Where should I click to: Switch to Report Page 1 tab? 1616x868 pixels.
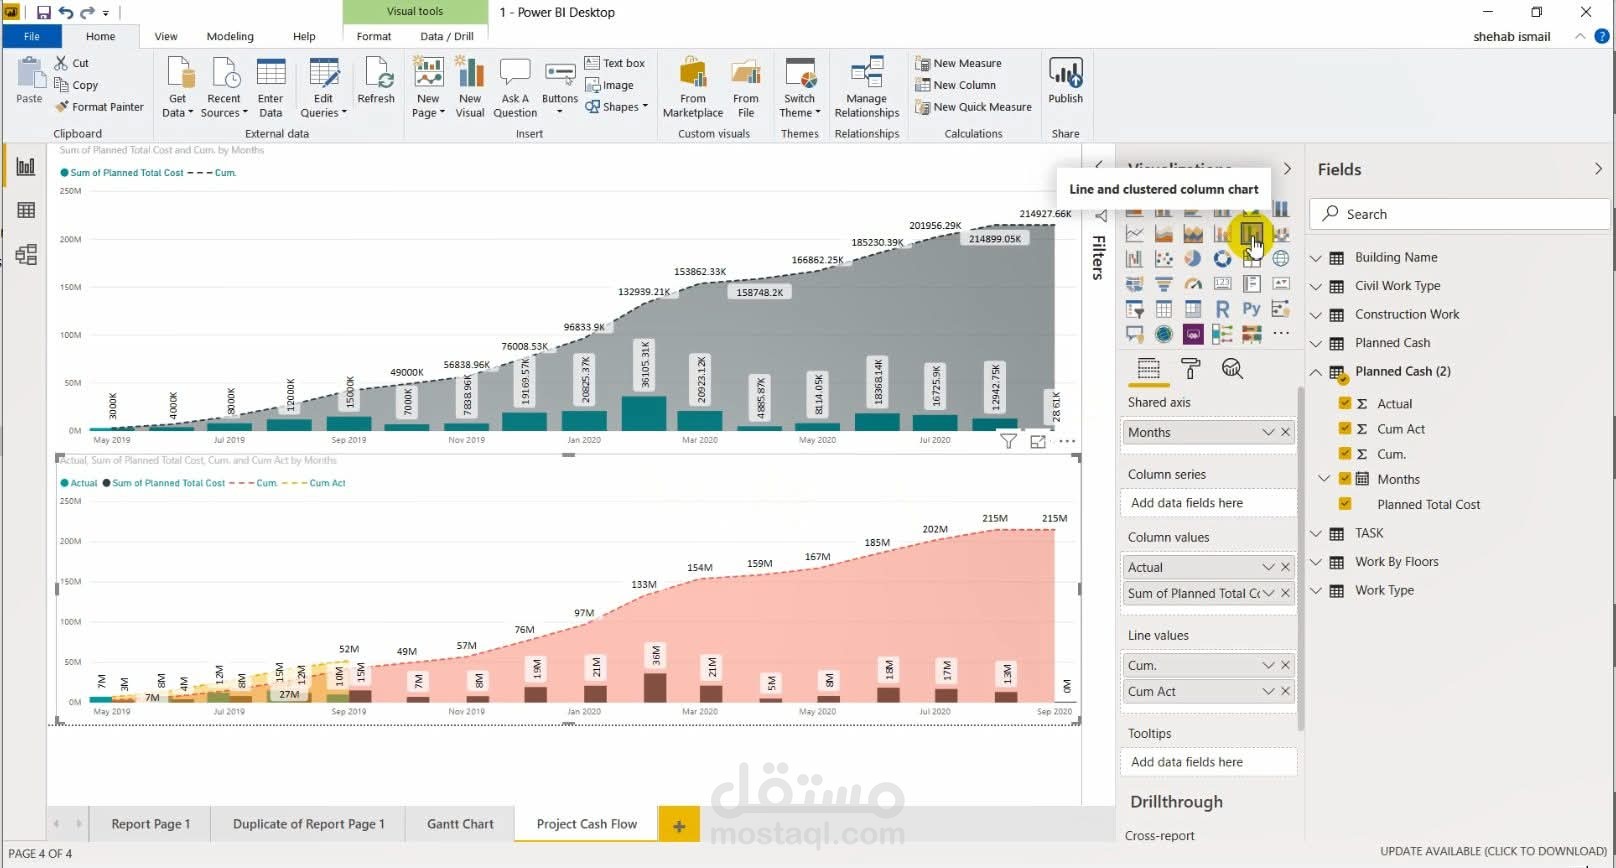tap(150, 824)
